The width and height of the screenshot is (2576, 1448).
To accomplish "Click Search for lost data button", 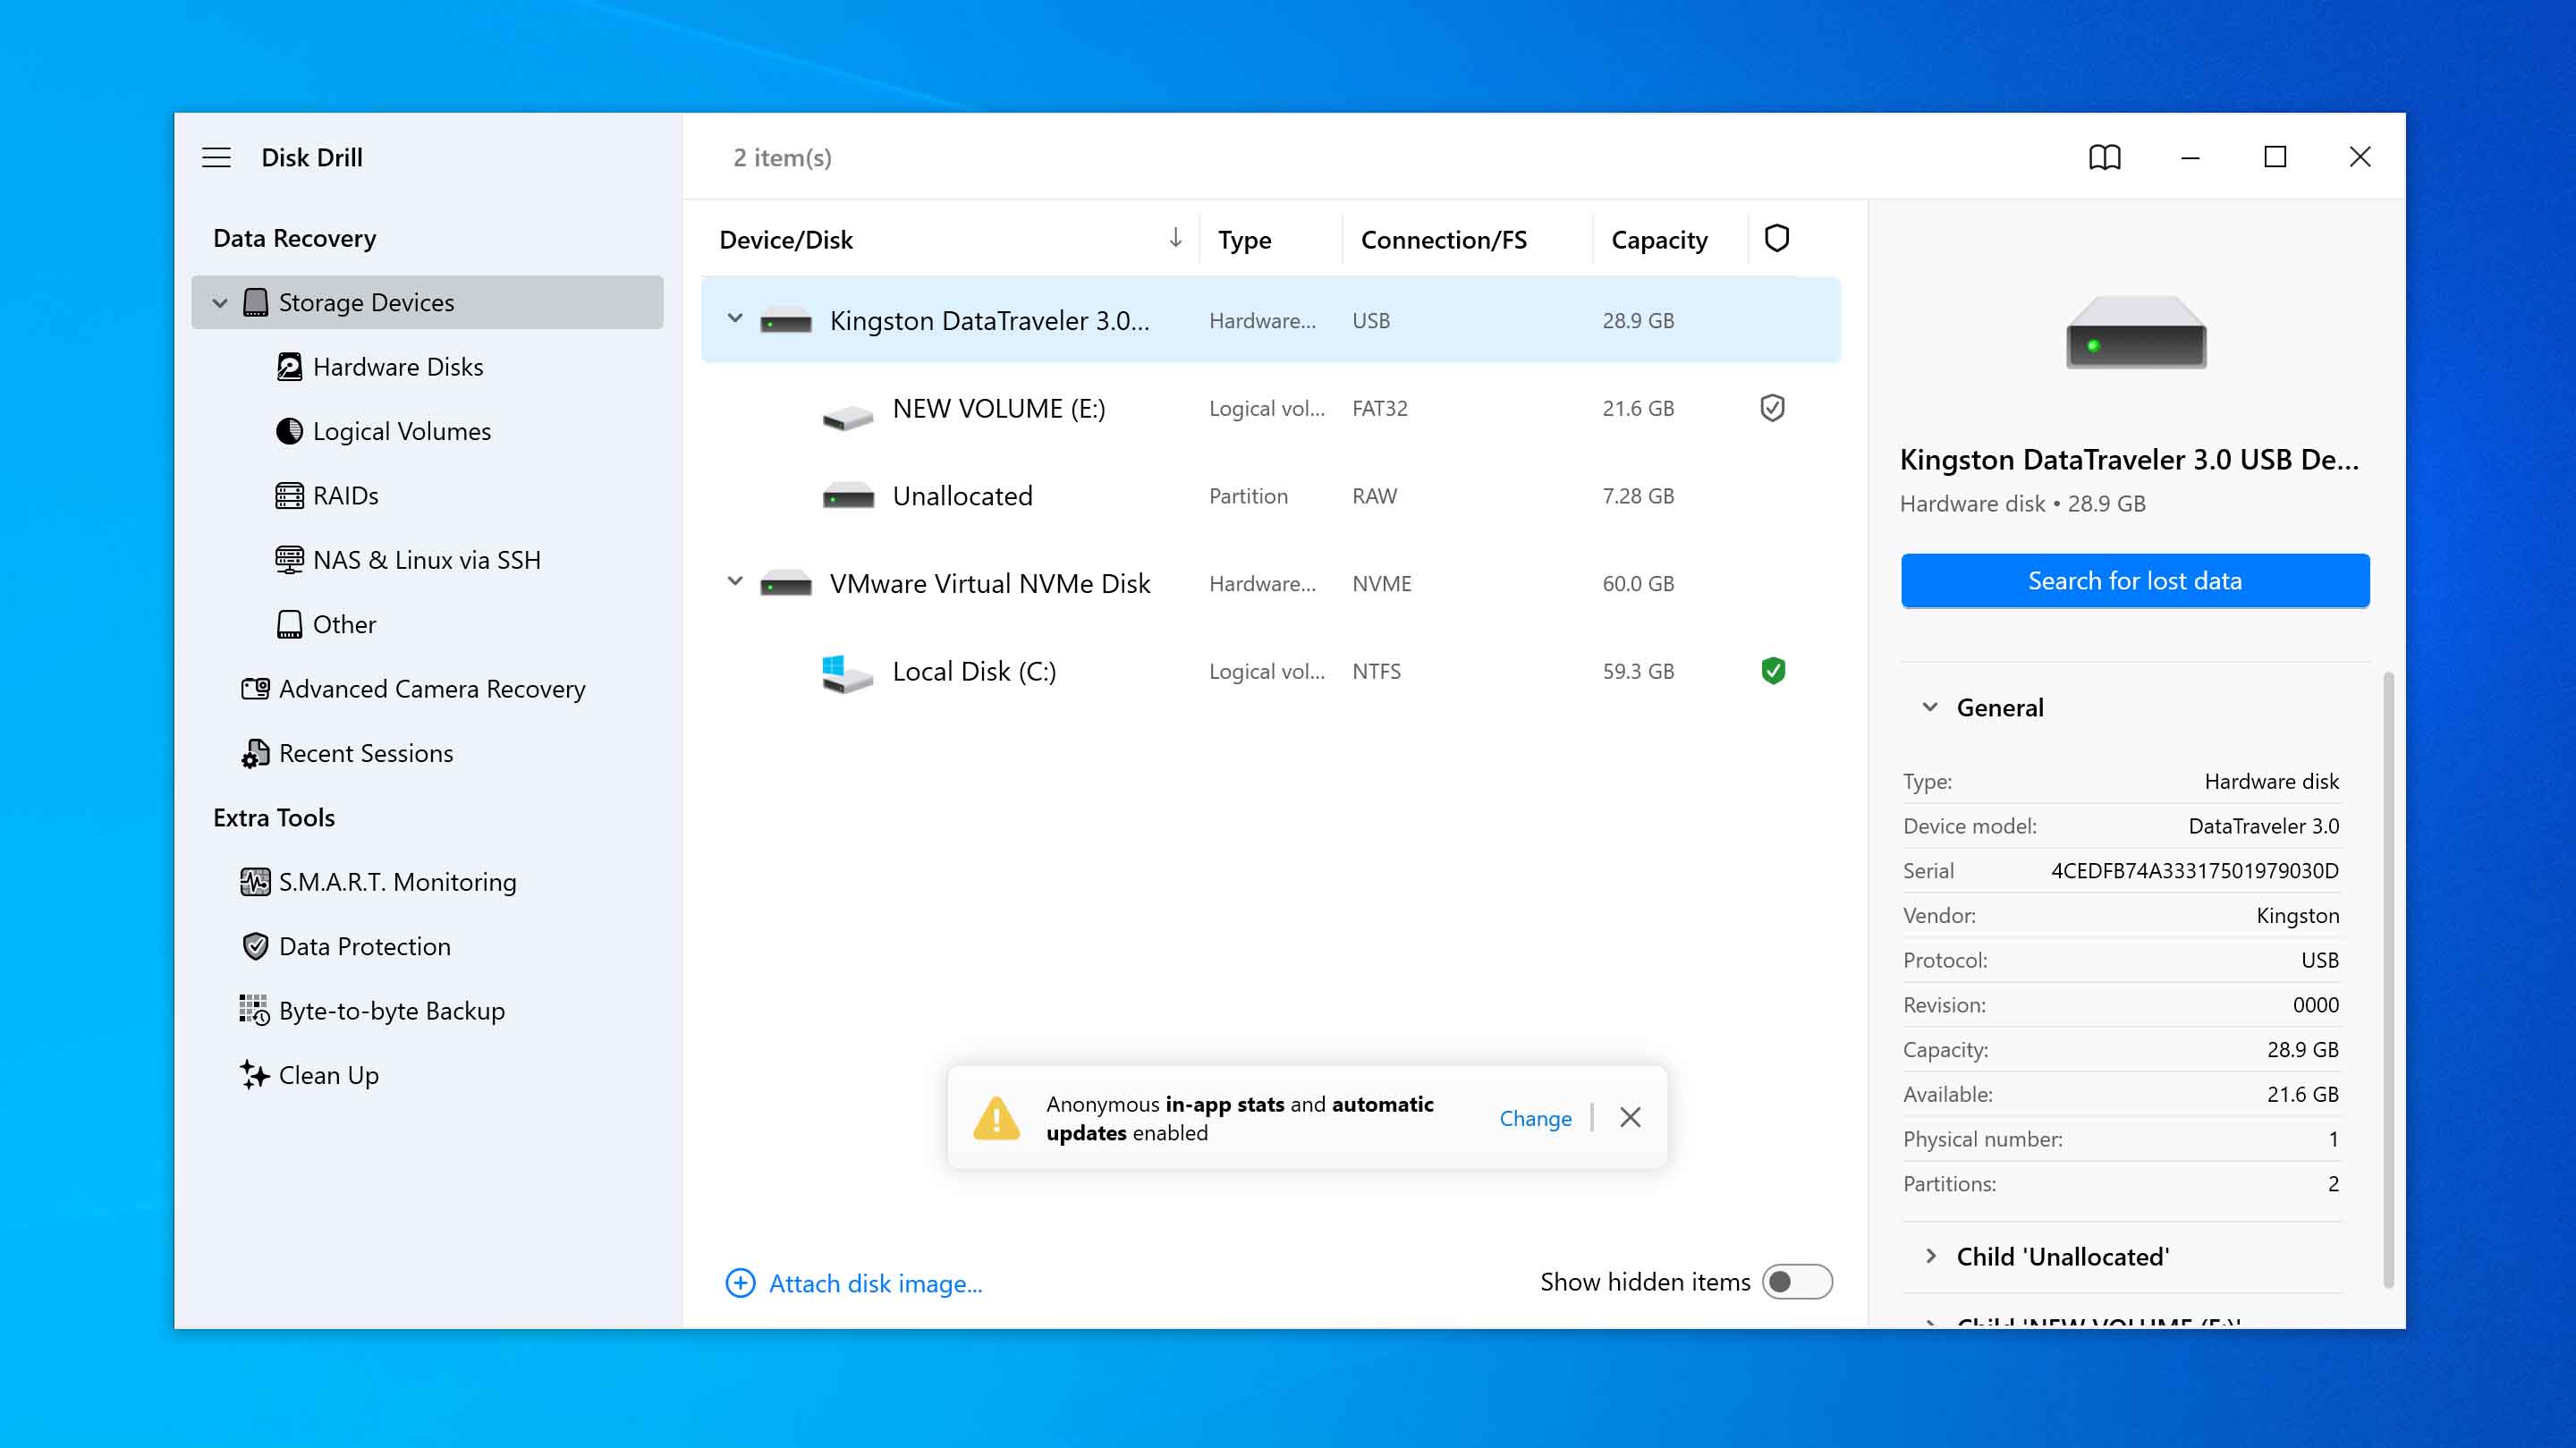I will coord(2134,581).
